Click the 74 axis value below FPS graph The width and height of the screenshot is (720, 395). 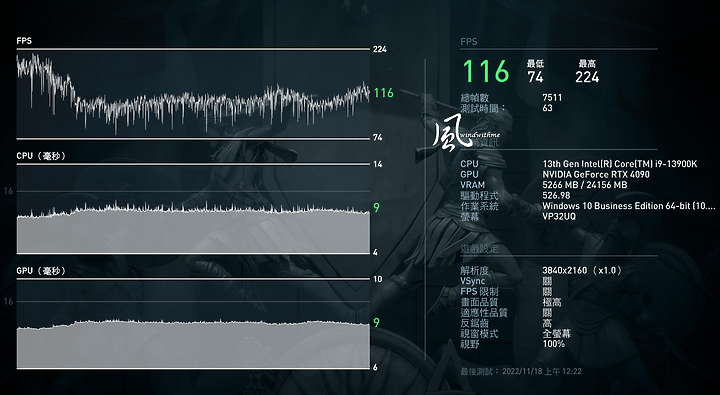377,137
